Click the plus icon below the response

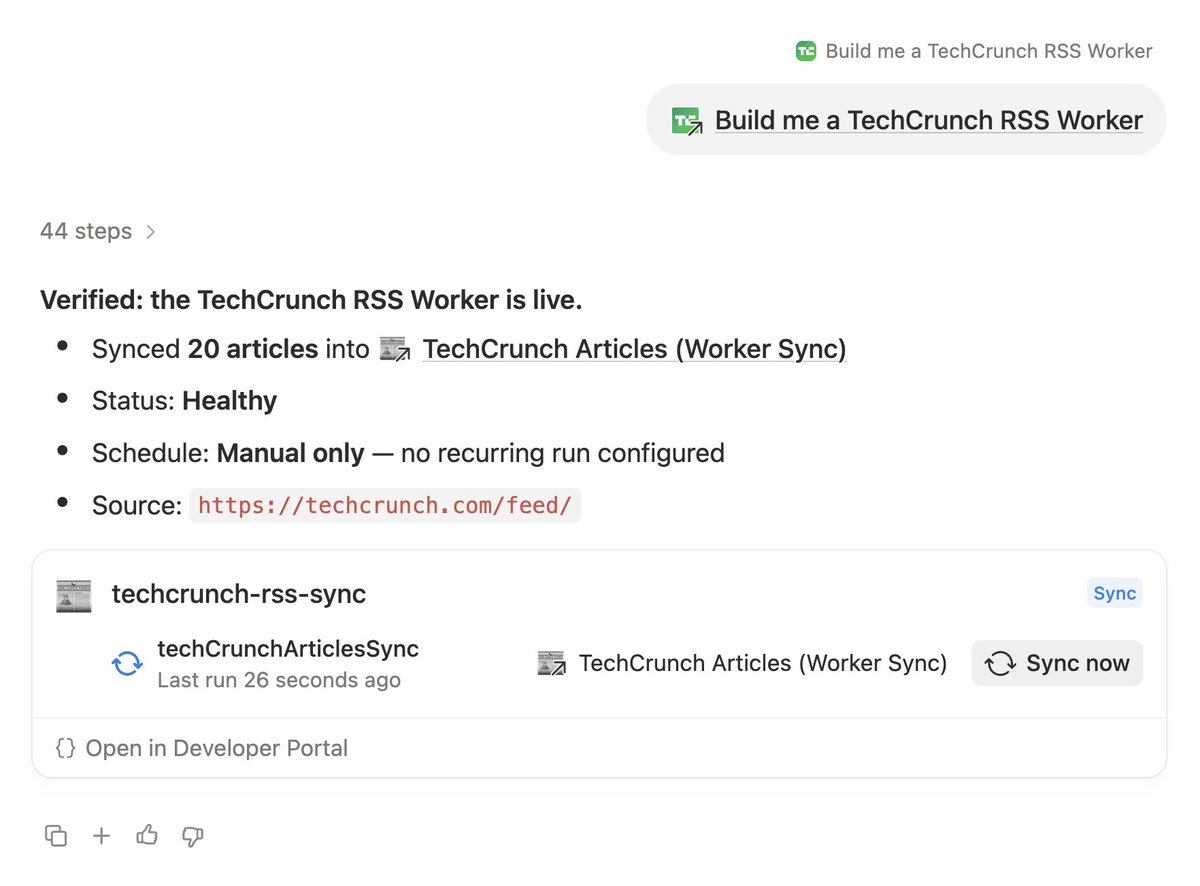pyautogui.click(x=101, y=836)
